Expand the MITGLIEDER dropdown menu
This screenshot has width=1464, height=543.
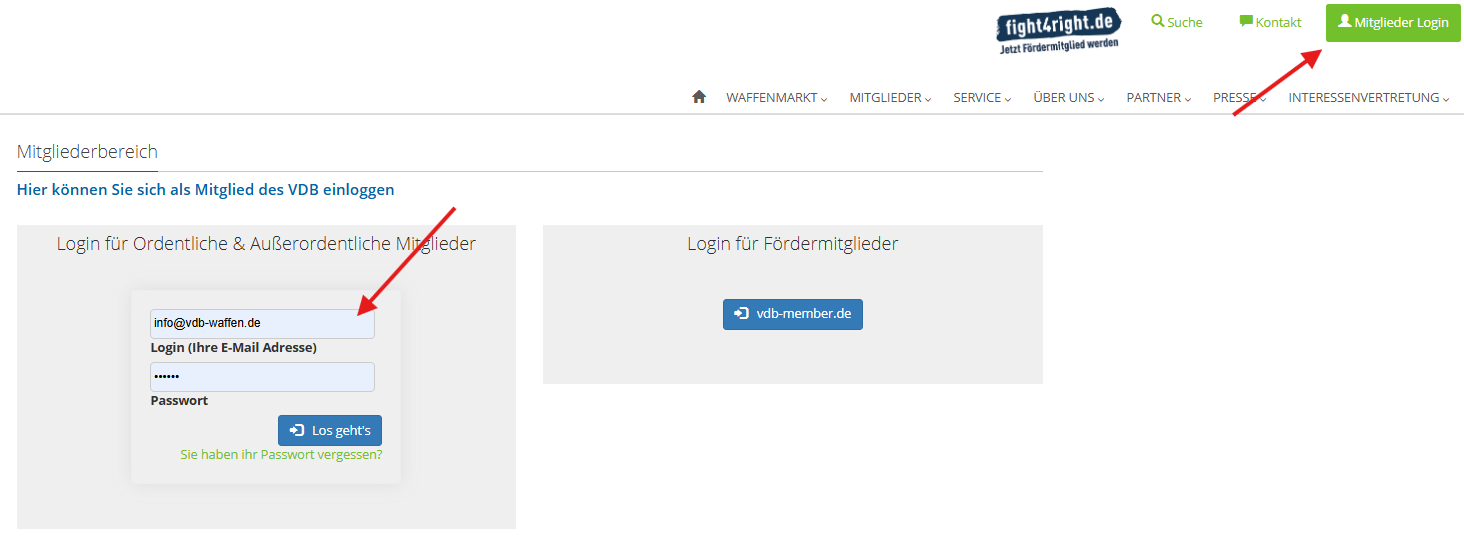click(890, 98)
